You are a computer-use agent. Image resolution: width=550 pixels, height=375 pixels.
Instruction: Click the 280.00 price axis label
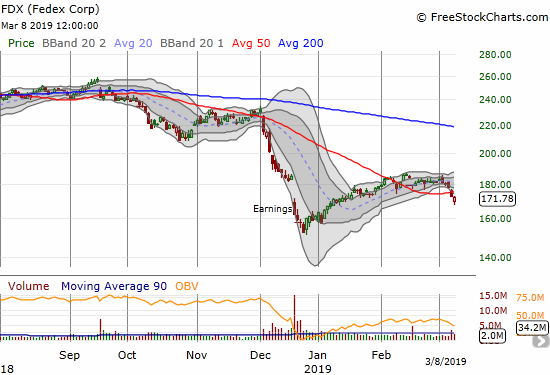coord(495,55)
